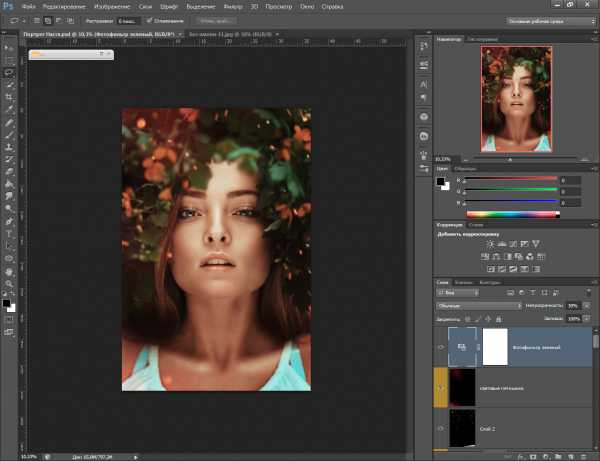This screenshot has height=461, width=600.
Task: Hide the Фотофильтр зеленый layer
Action: coord(442,346)
